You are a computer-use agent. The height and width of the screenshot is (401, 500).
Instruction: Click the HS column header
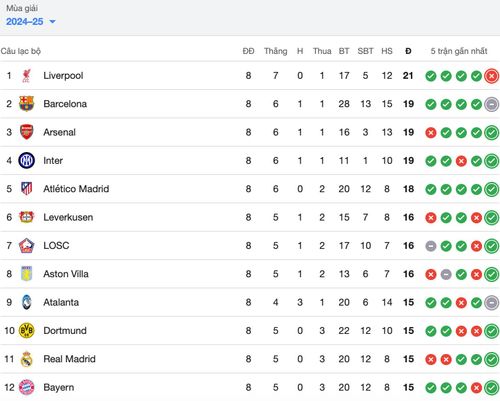387,51
